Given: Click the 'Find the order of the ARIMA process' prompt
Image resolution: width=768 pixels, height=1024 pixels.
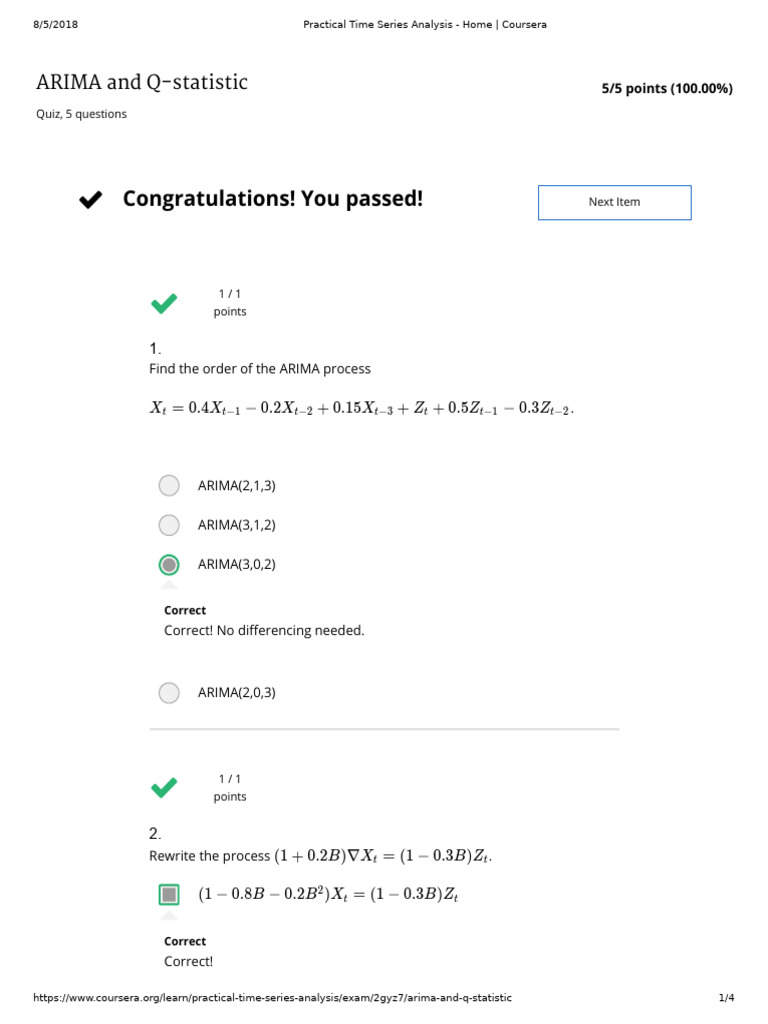Looking at the screenshot, I should click(x=260, y=369).
